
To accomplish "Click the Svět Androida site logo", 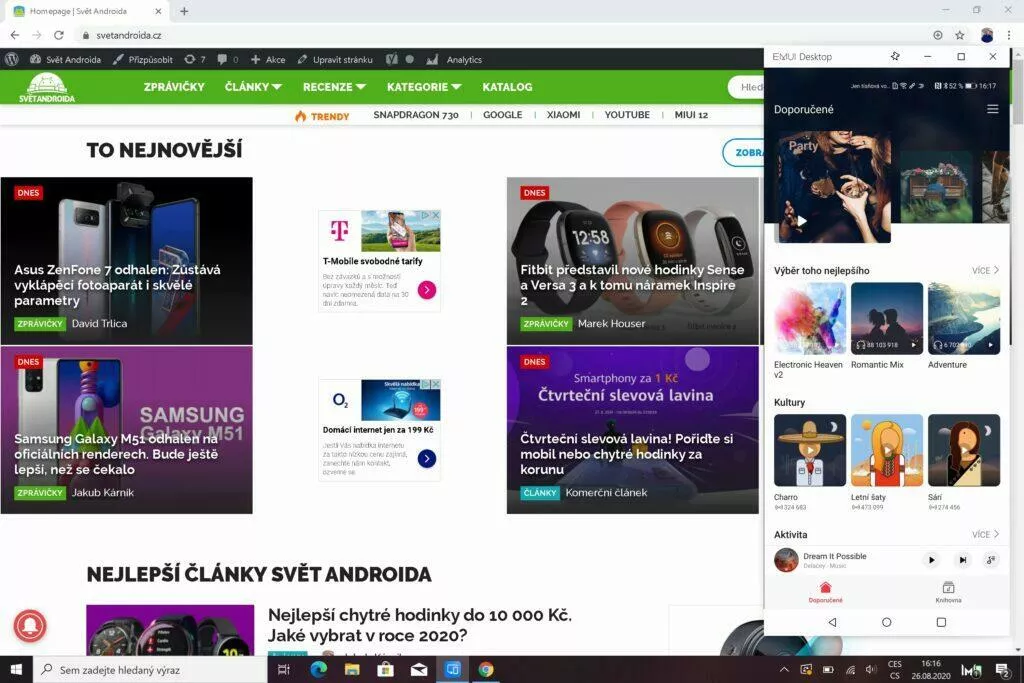I will pyautogui.click(x=46, y=87).
